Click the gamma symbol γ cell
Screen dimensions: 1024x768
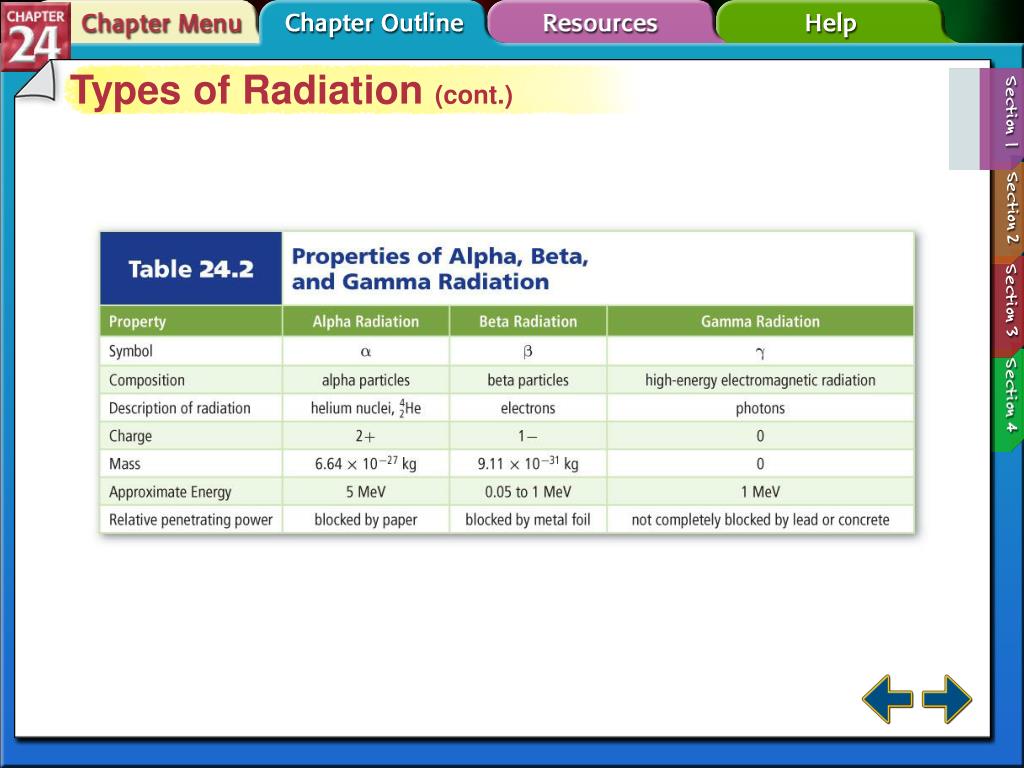tap(760, 351)
